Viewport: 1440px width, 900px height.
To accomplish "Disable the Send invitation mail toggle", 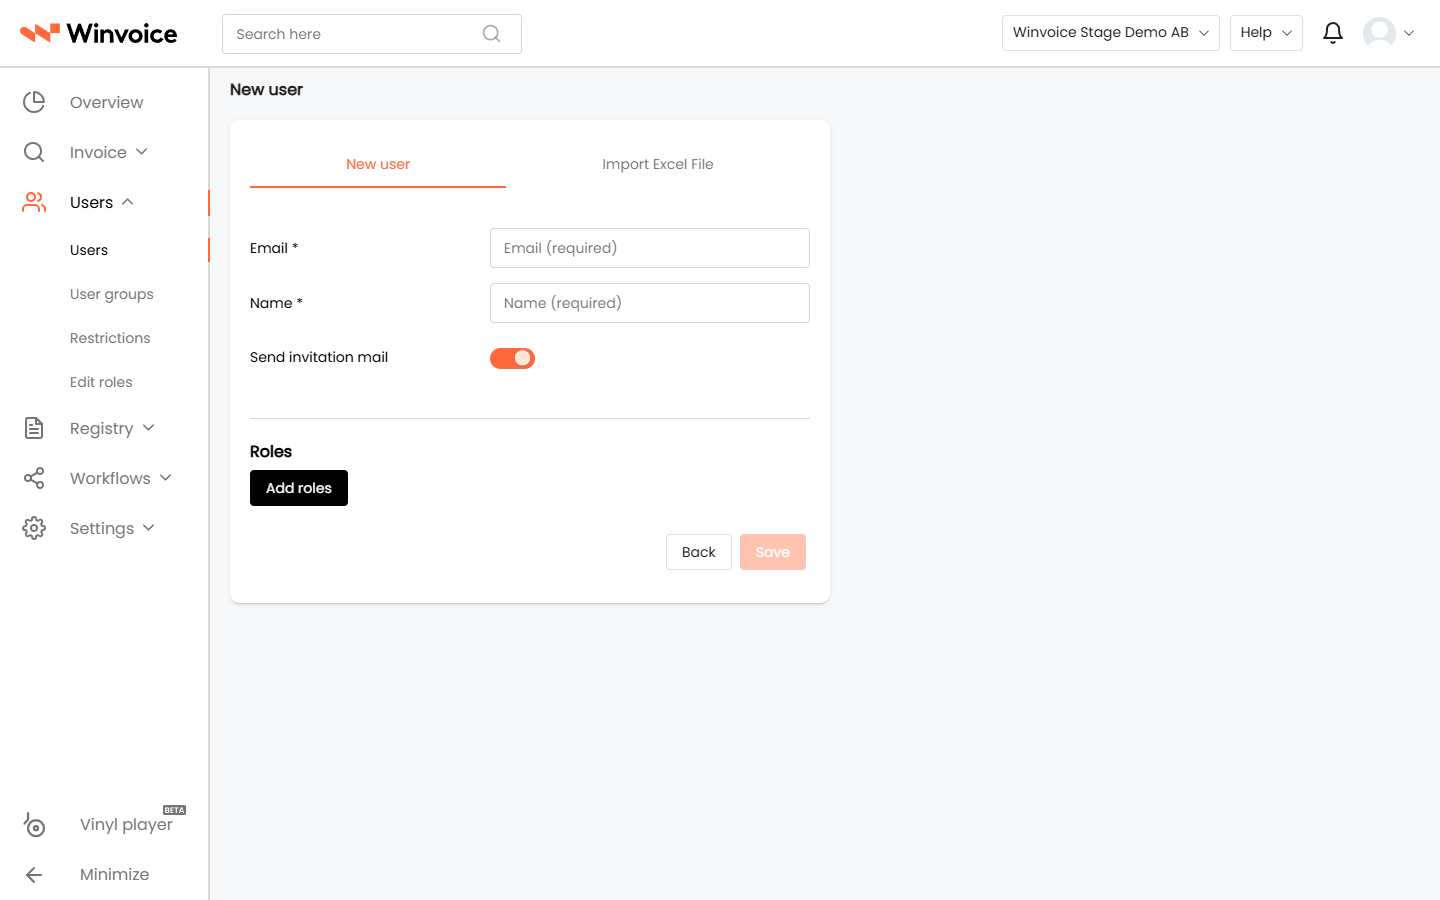I will 512,358.
